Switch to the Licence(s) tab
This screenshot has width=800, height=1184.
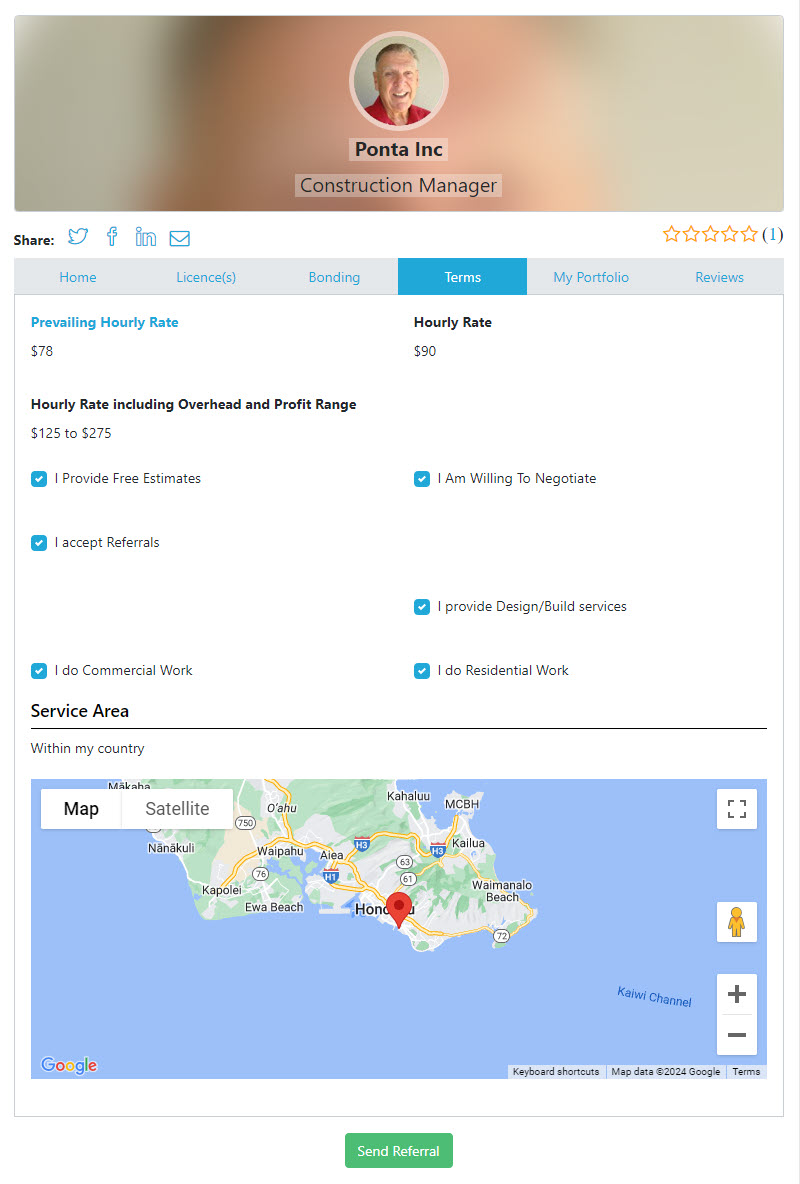click(206, 277)
